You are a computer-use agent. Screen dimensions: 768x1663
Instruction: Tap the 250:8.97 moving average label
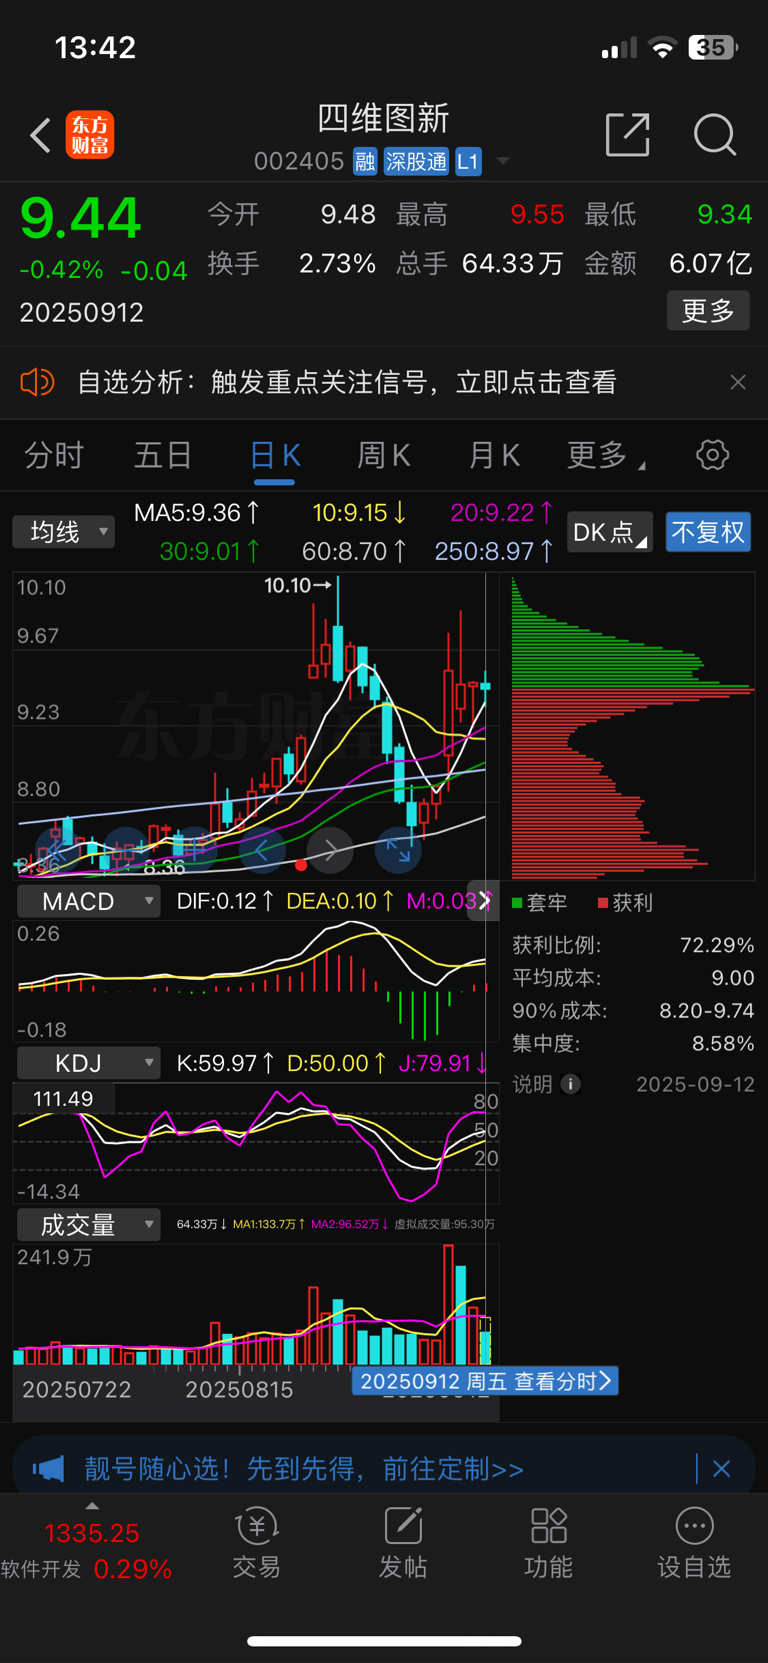coord(494,551)
